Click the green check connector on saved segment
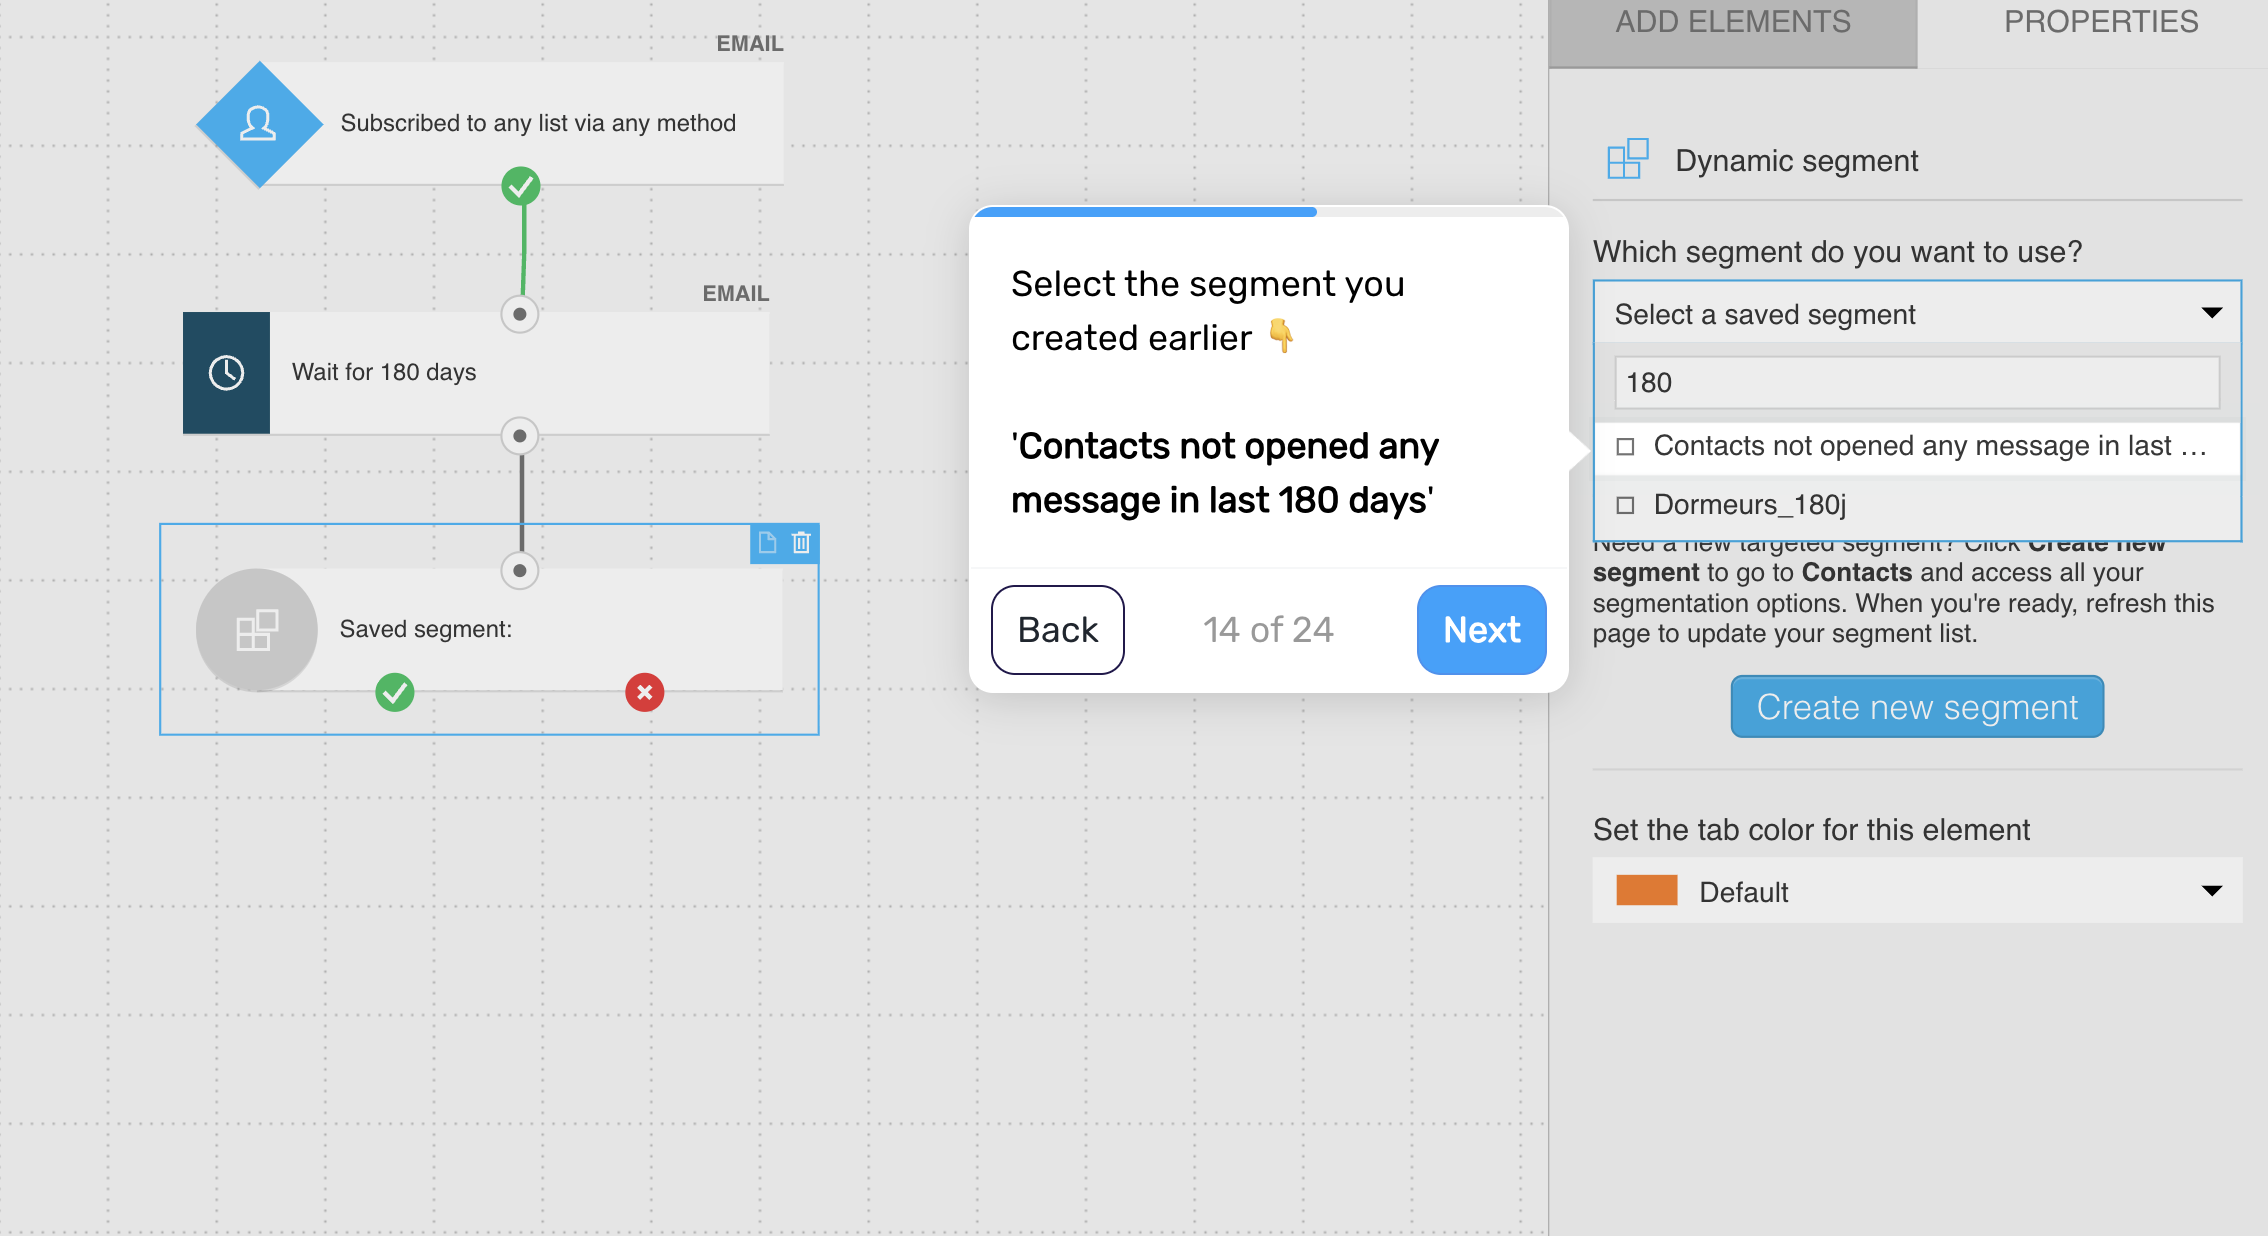The width and height of the screenshot is (2268, 1236). pos(395,692)
